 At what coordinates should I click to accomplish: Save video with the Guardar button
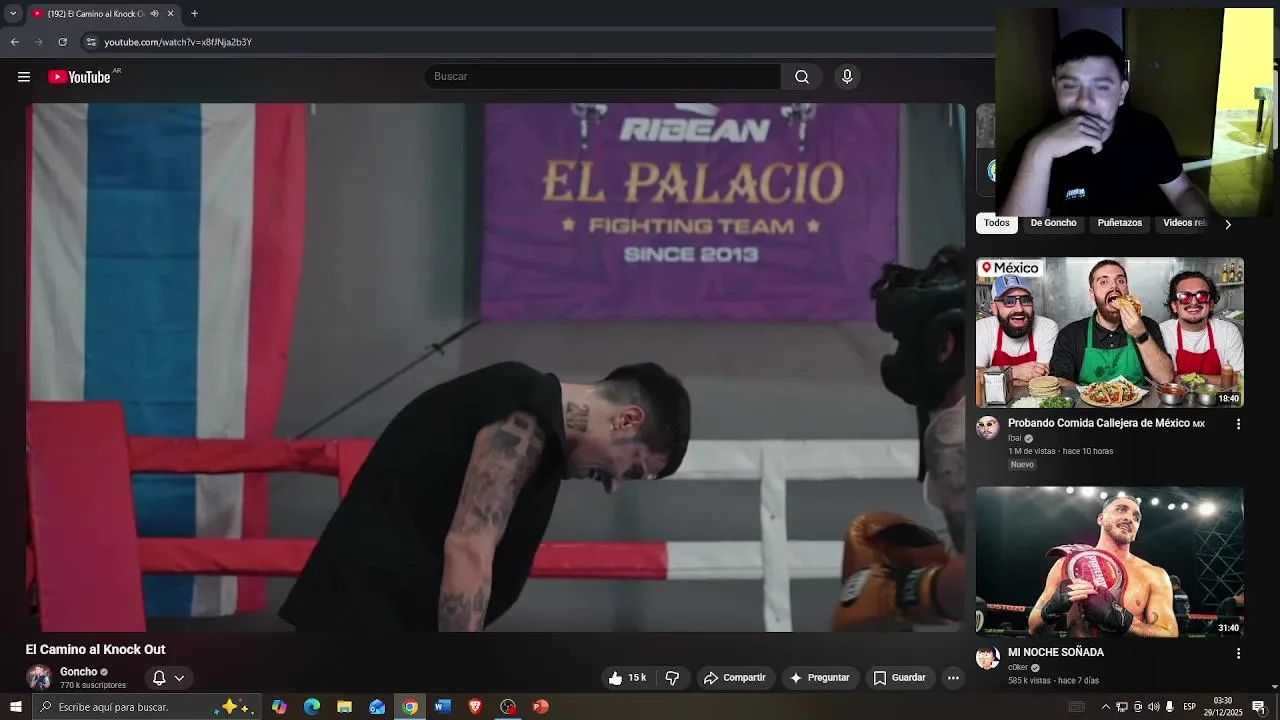[899, 678]
